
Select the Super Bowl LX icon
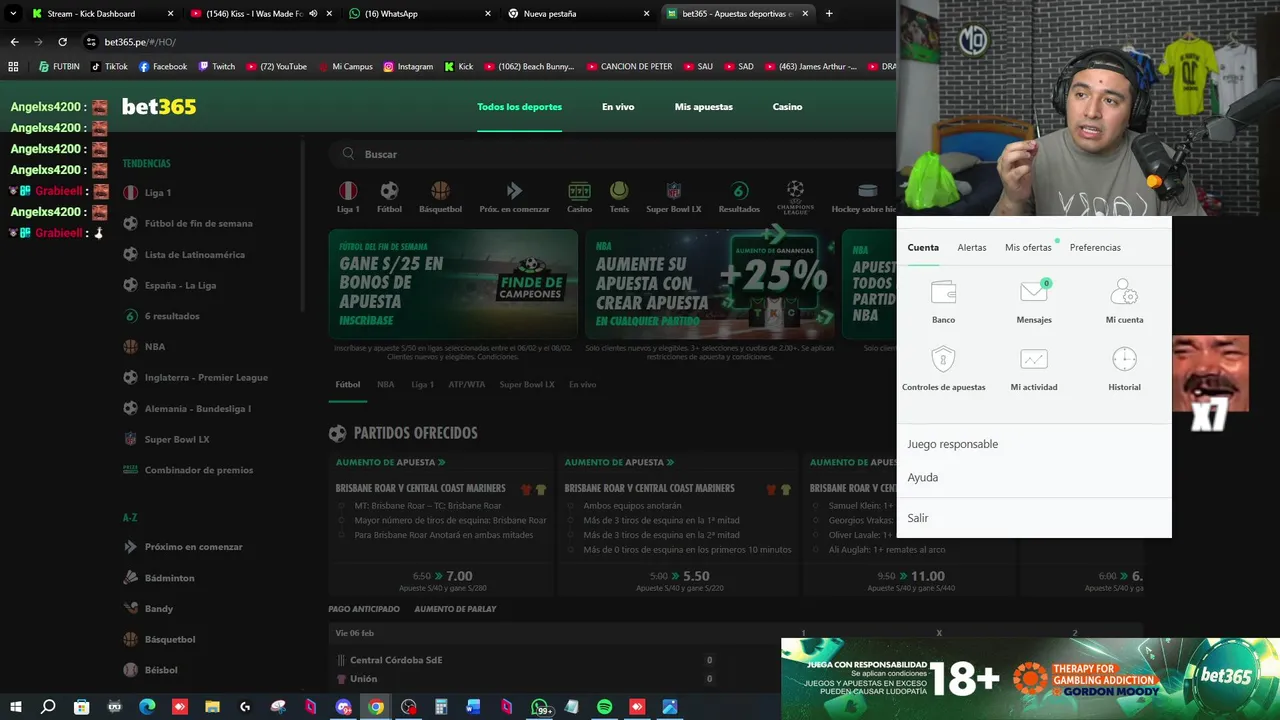pos(674,191)
